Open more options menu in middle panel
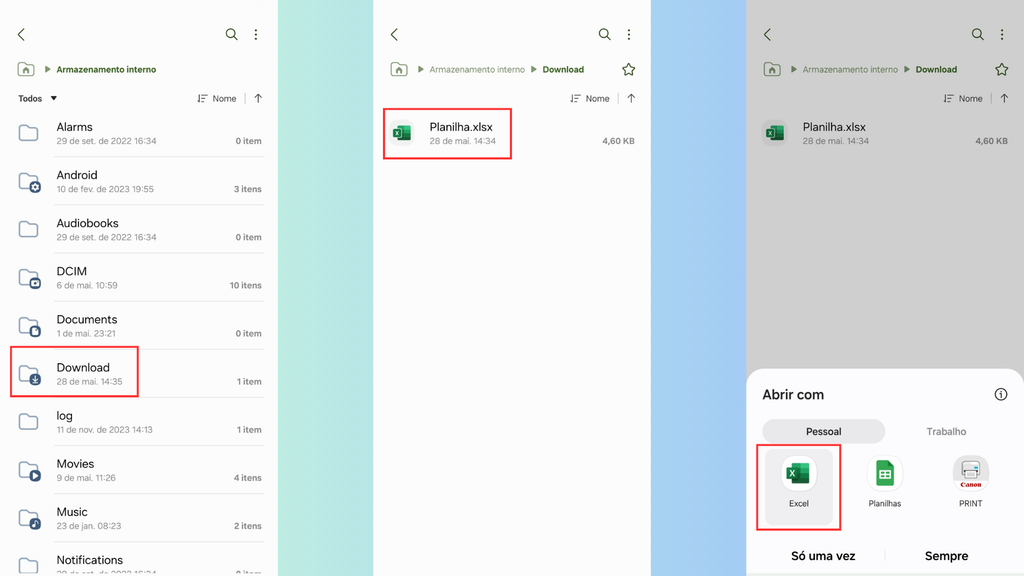Viewport: 1024px width, 576px height. 629,34
